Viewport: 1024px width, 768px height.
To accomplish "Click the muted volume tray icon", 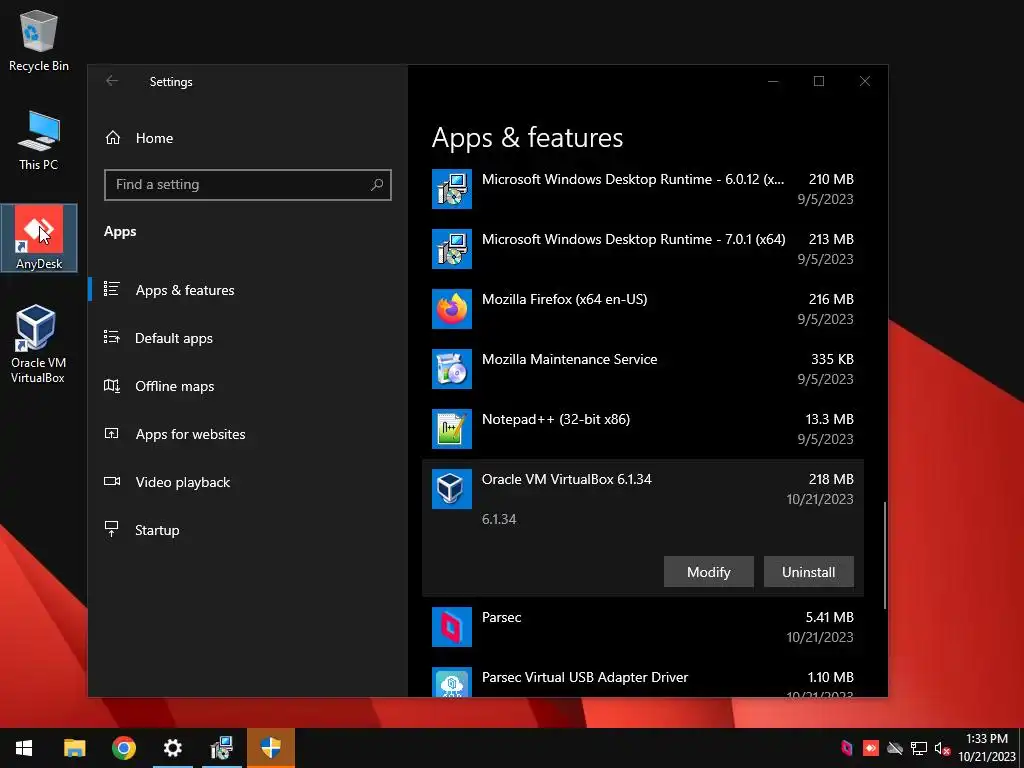I will pos(942,748).
